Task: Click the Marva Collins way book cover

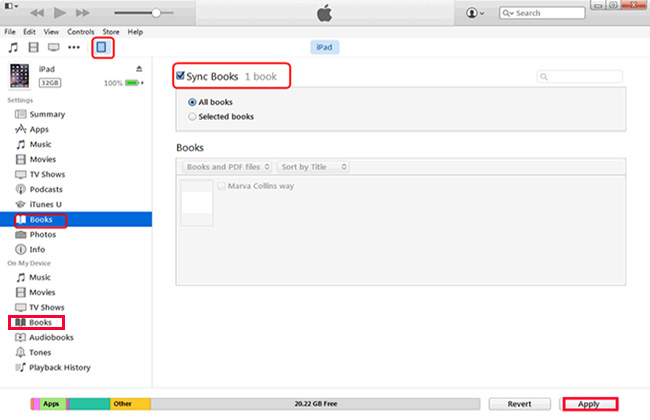Action: tap(197, 203)
